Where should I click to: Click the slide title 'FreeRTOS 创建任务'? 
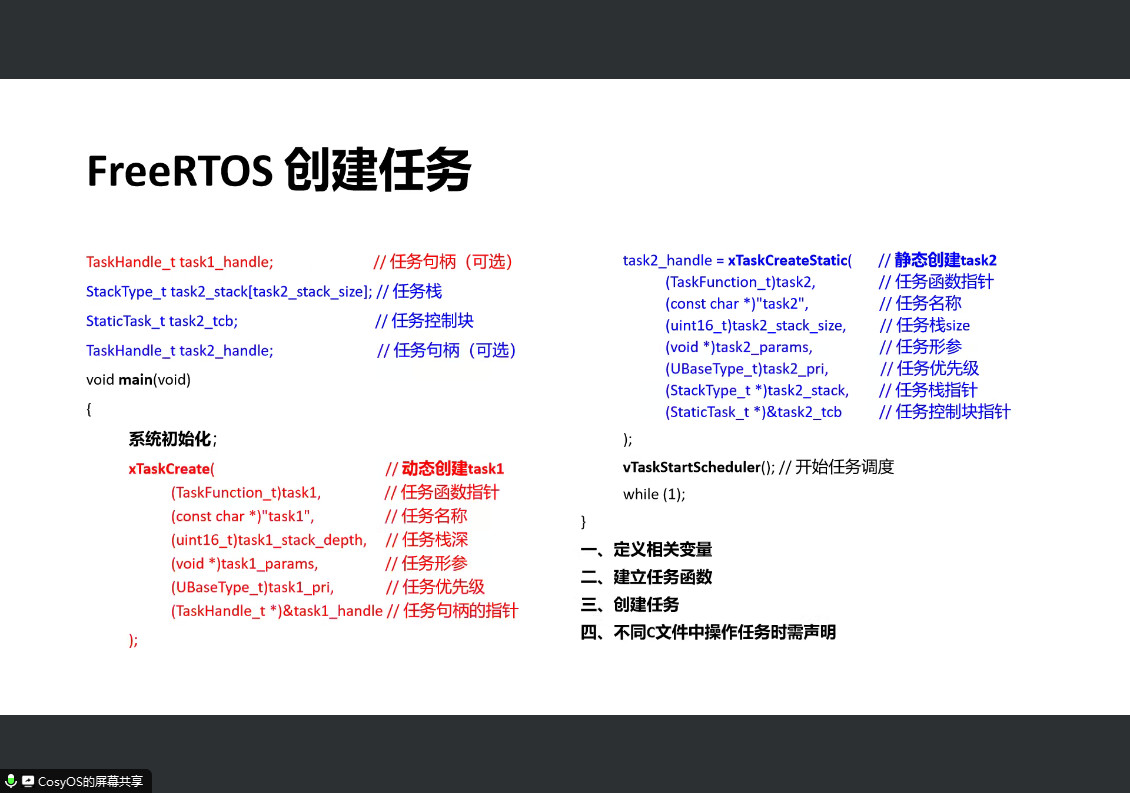(x=279, y=170)
